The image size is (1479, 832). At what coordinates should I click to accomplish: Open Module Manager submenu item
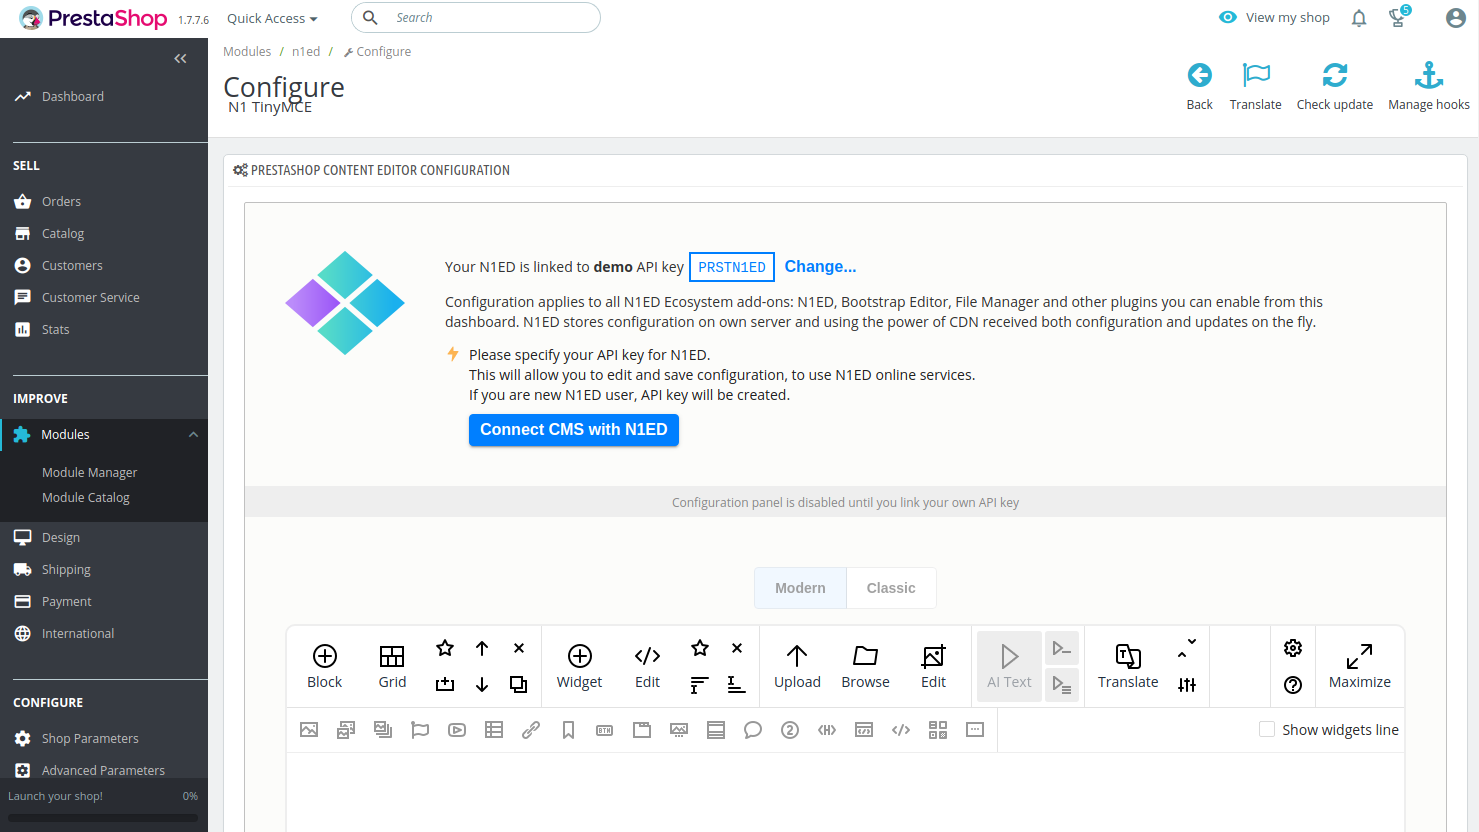click(90, 472)
